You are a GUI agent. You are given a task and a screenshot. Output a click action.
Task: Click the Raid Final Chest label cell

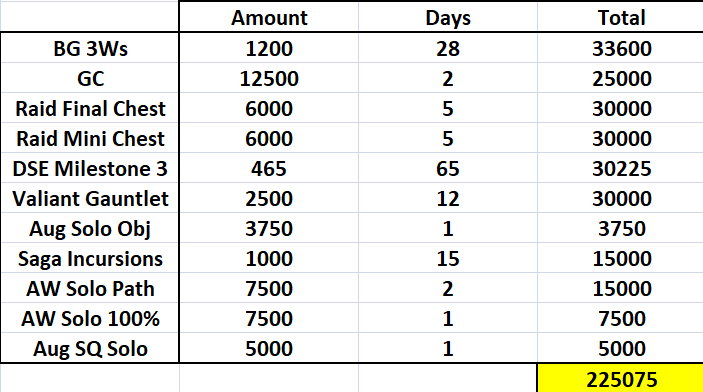[90, 108]
